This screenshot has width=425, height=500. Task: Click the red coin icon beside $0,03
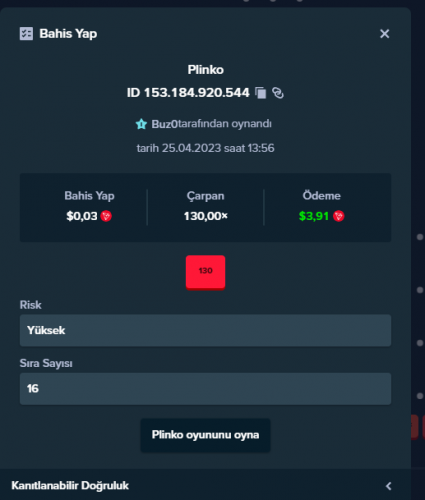[x=106, y=216]
